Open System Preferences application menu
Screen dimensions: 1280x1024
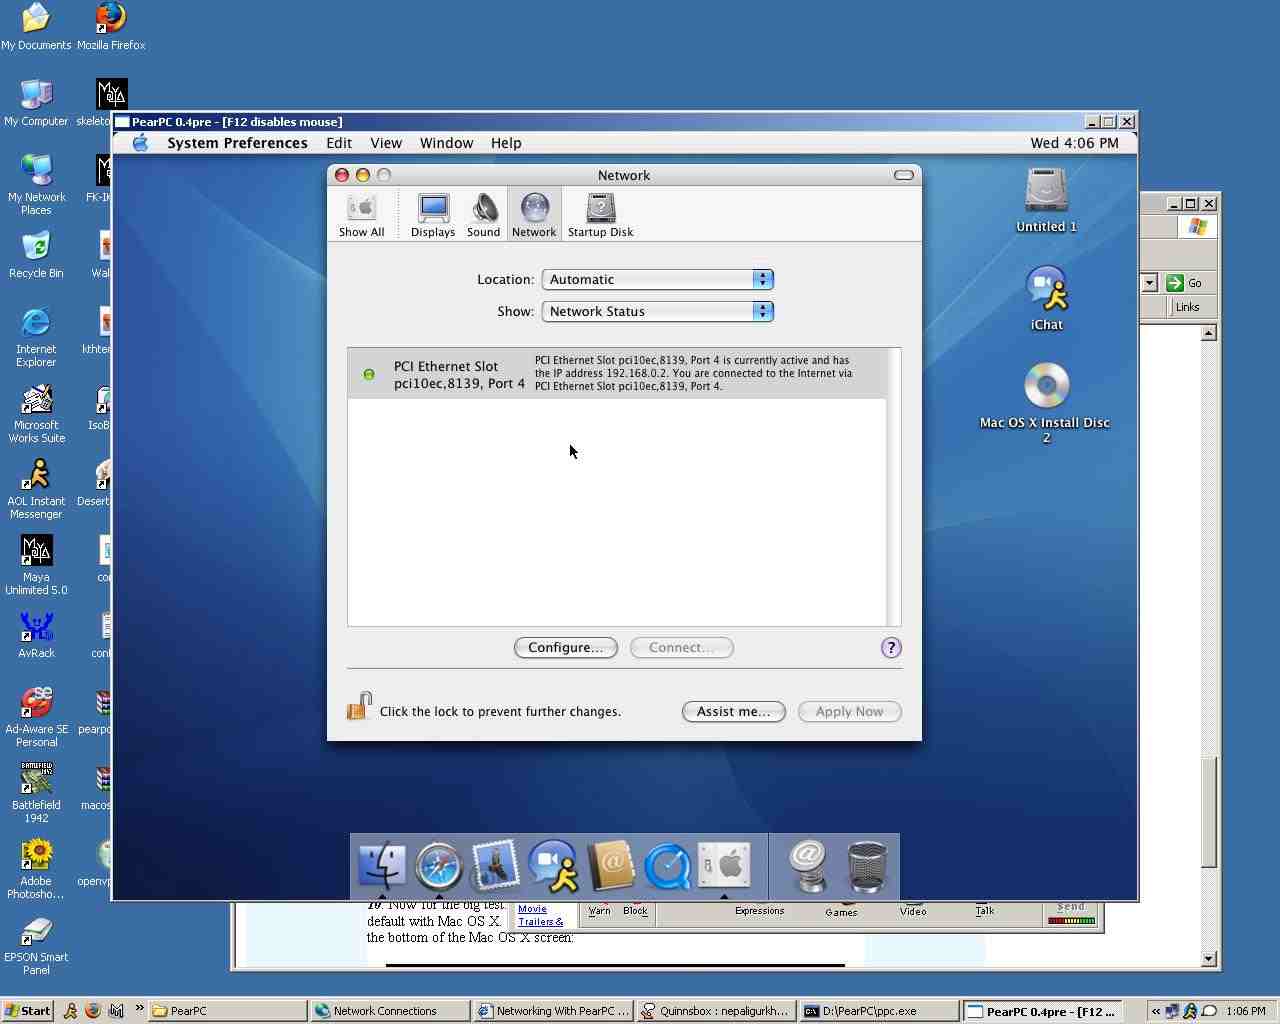tap(237, 143)
